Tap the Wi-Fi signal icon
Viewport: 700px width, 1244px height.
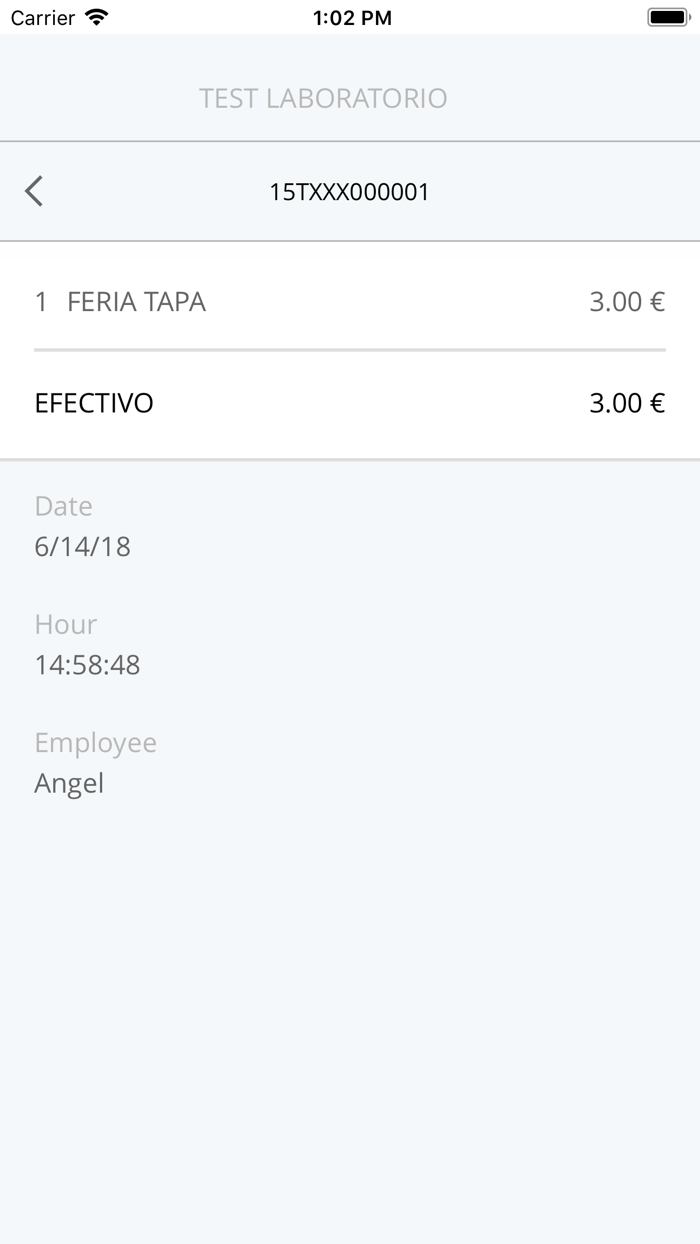coord(95,17)
